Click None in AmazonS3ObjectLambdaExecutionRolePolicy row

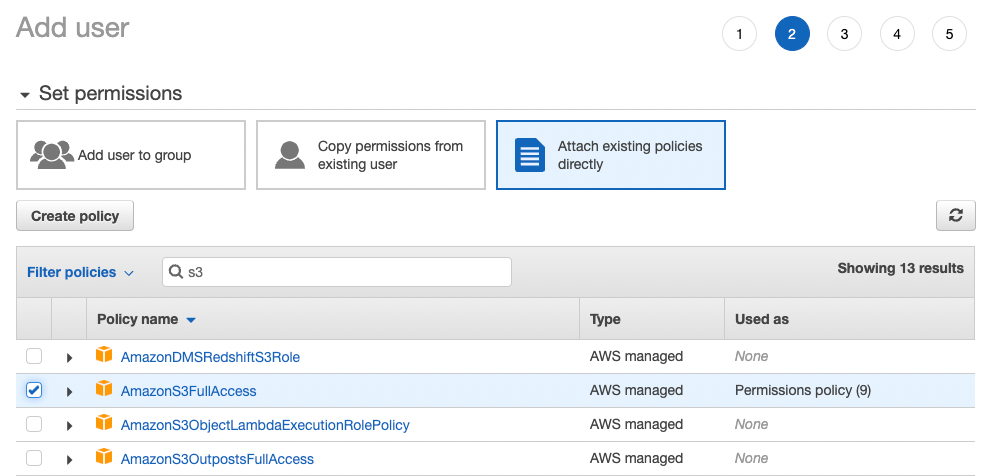click(752, 424)
